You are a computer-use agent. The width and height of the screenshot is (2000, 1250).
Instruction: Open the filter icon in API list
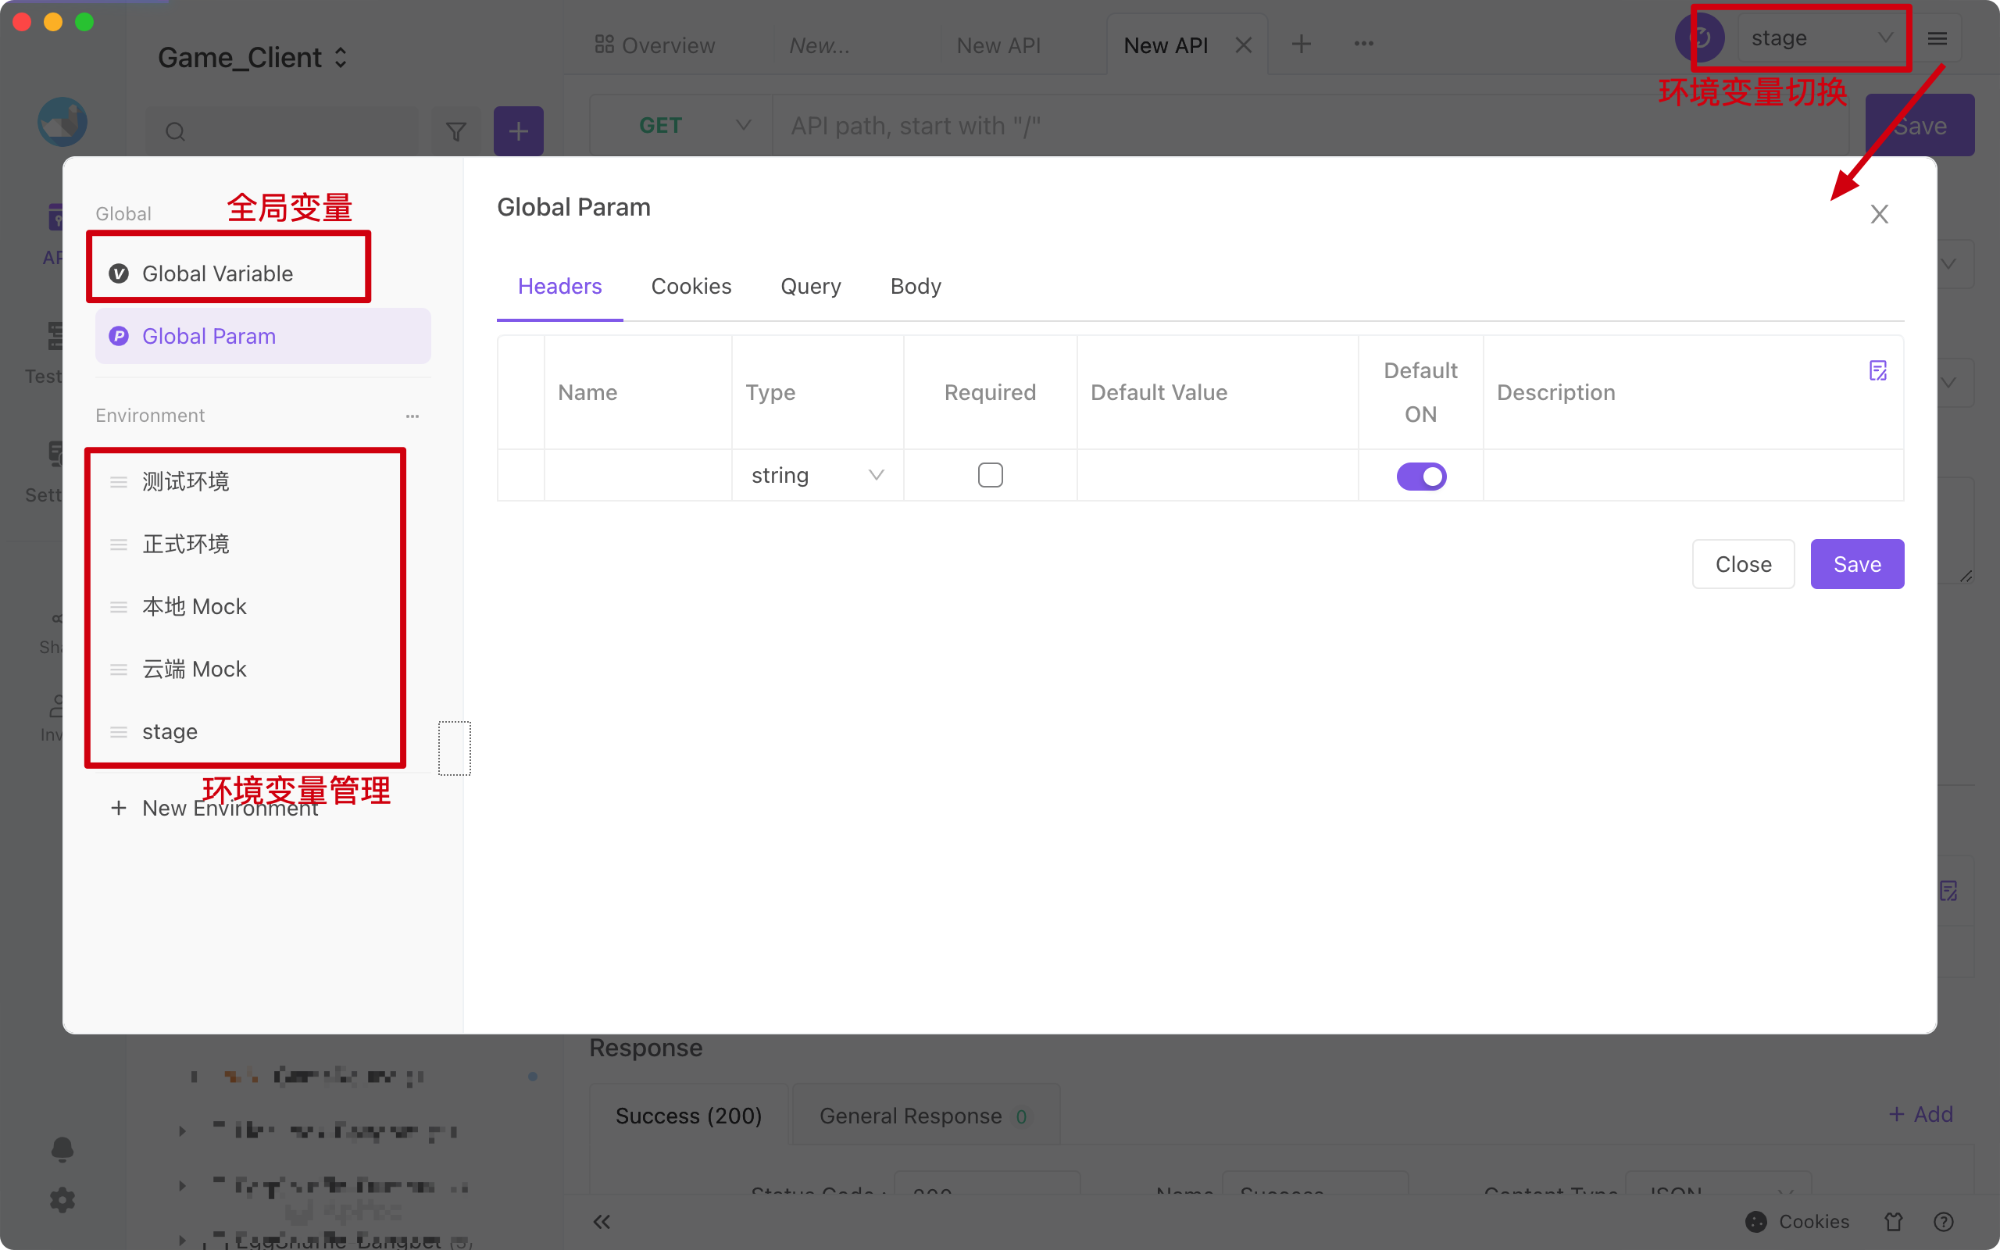pos(456,131)
